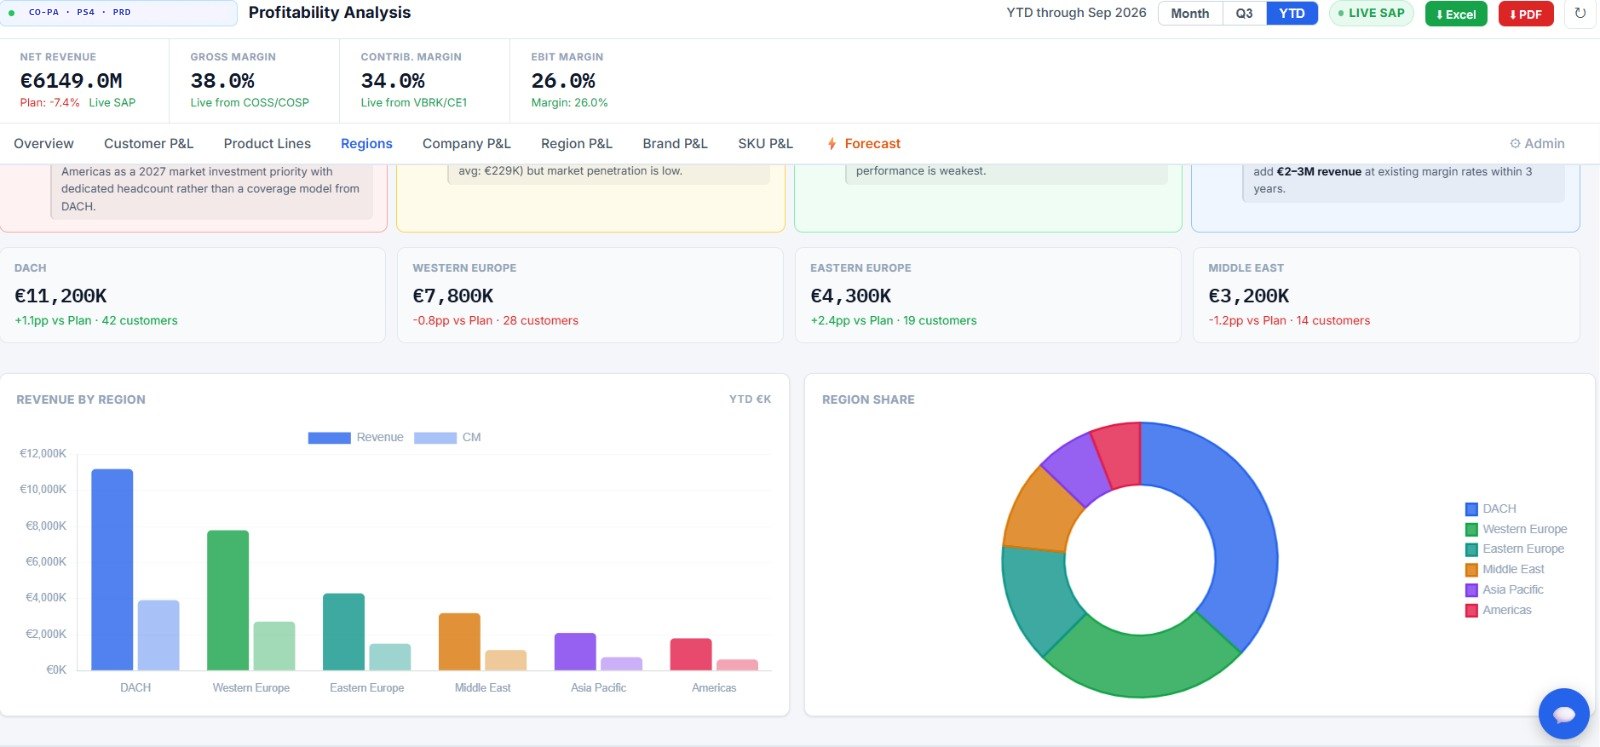Toggle the Revenue legend swatch in bar chart
This screenshot has height=747, width=1600.
[x=329, y=438]
